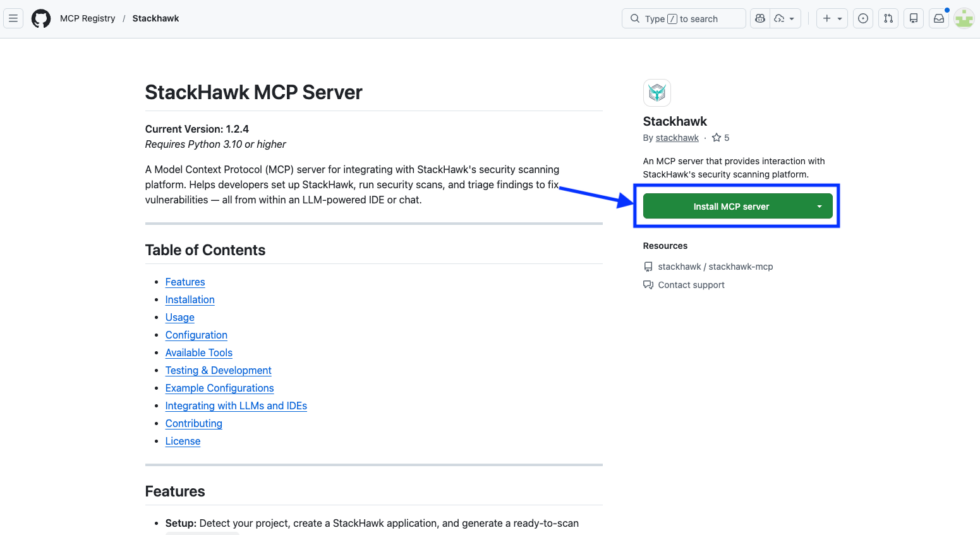Open the user avatar profile menu
980x535 pixels.
964,19
